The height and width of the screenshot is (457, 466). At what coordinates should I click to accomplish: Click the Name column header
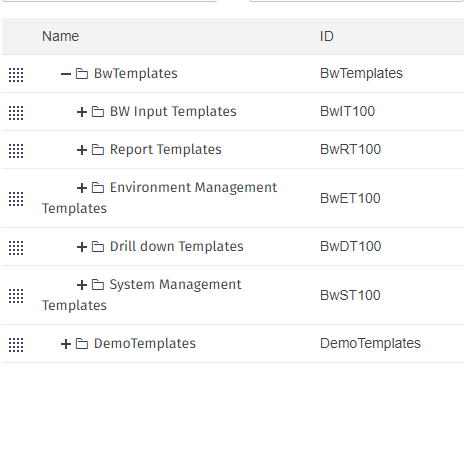pos(60,36)
